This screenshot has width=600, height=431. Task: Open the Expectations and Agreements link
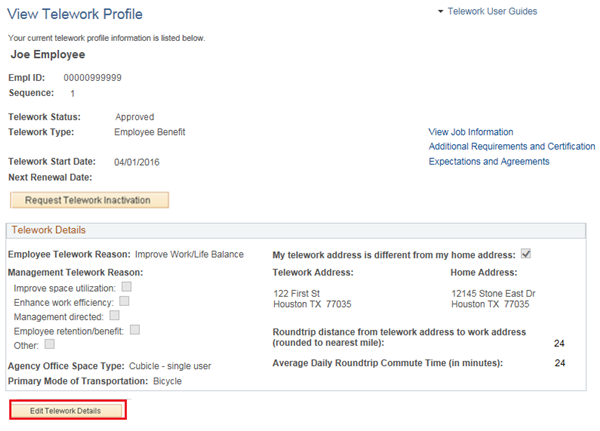pyautogui.click(x=488, y=162)
